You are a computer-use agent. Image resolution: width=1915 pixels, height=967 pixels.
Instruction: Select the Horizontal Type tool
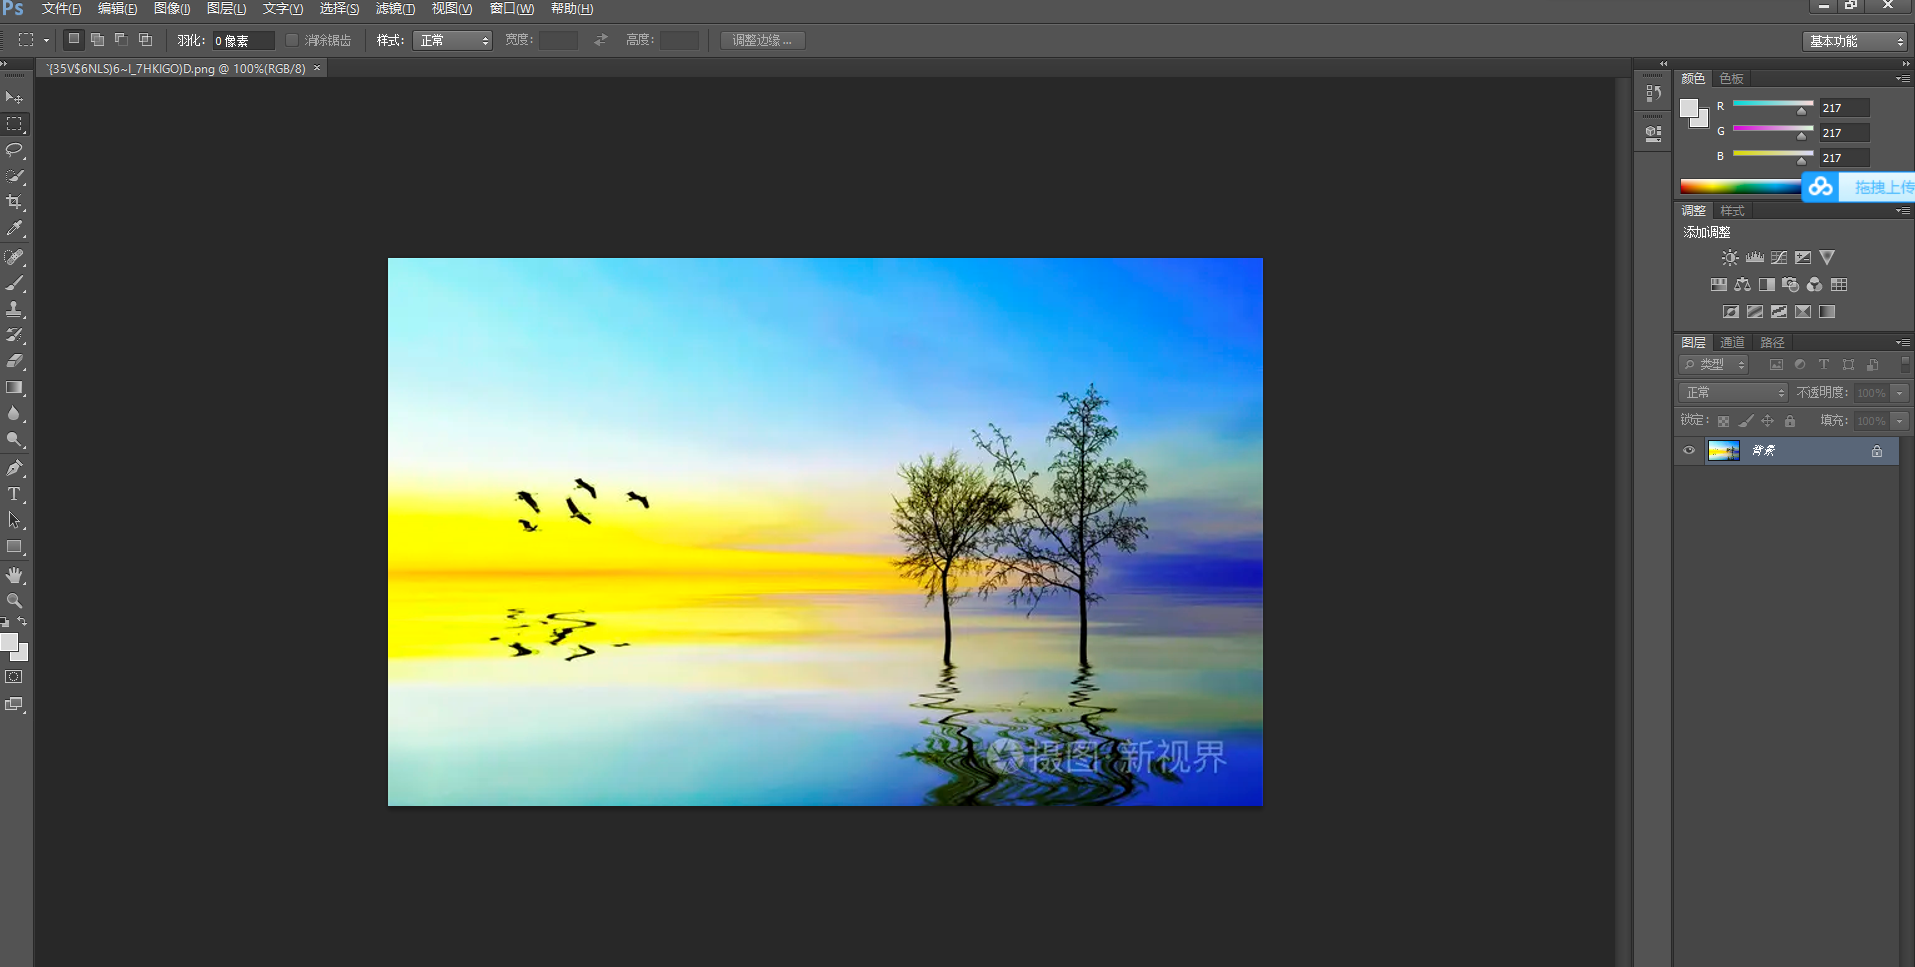tap(14, 494)
